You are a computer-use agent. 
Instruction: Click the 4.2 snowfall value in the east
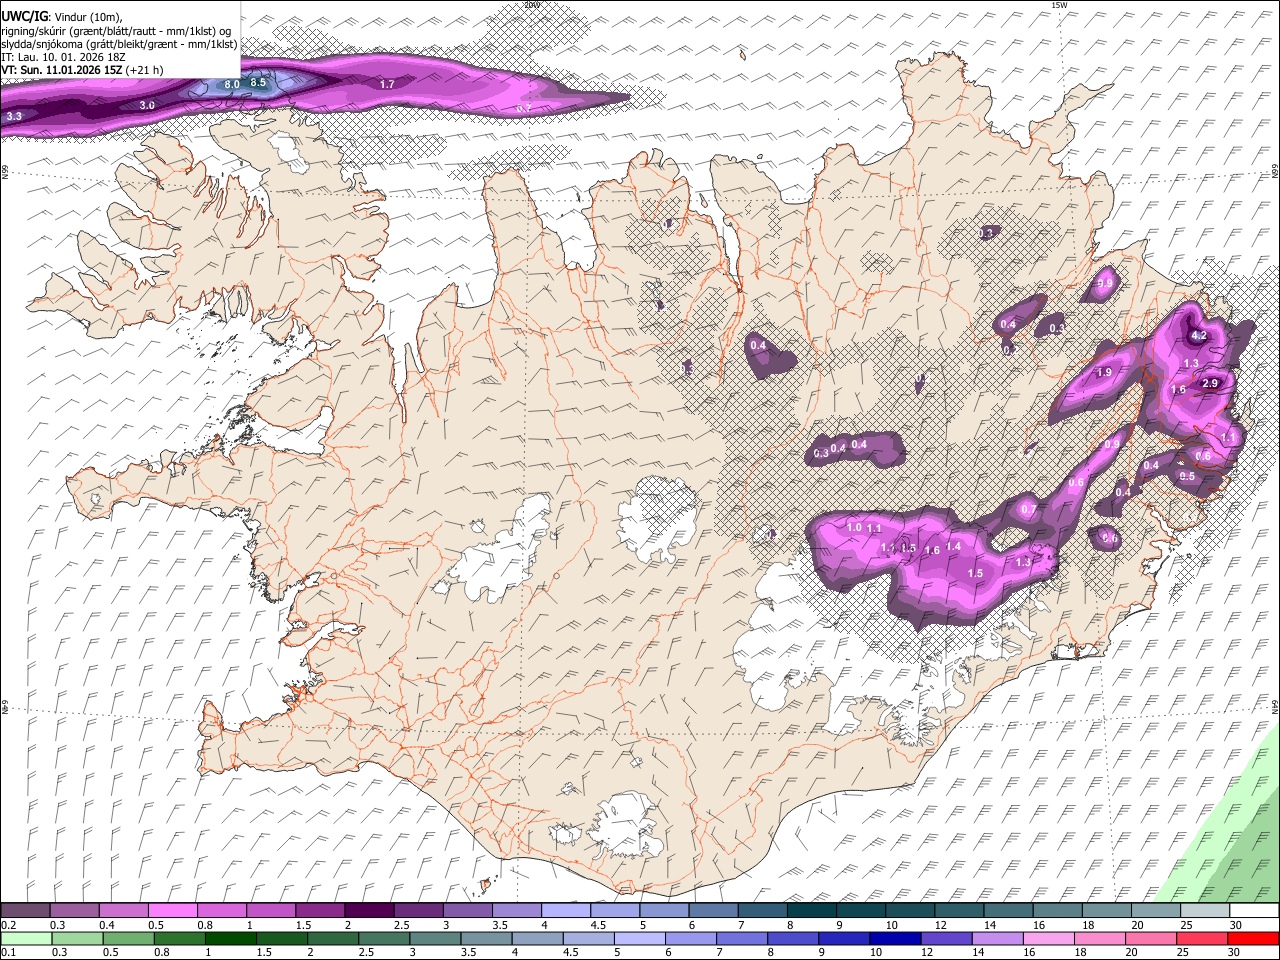pos(1200,336)
